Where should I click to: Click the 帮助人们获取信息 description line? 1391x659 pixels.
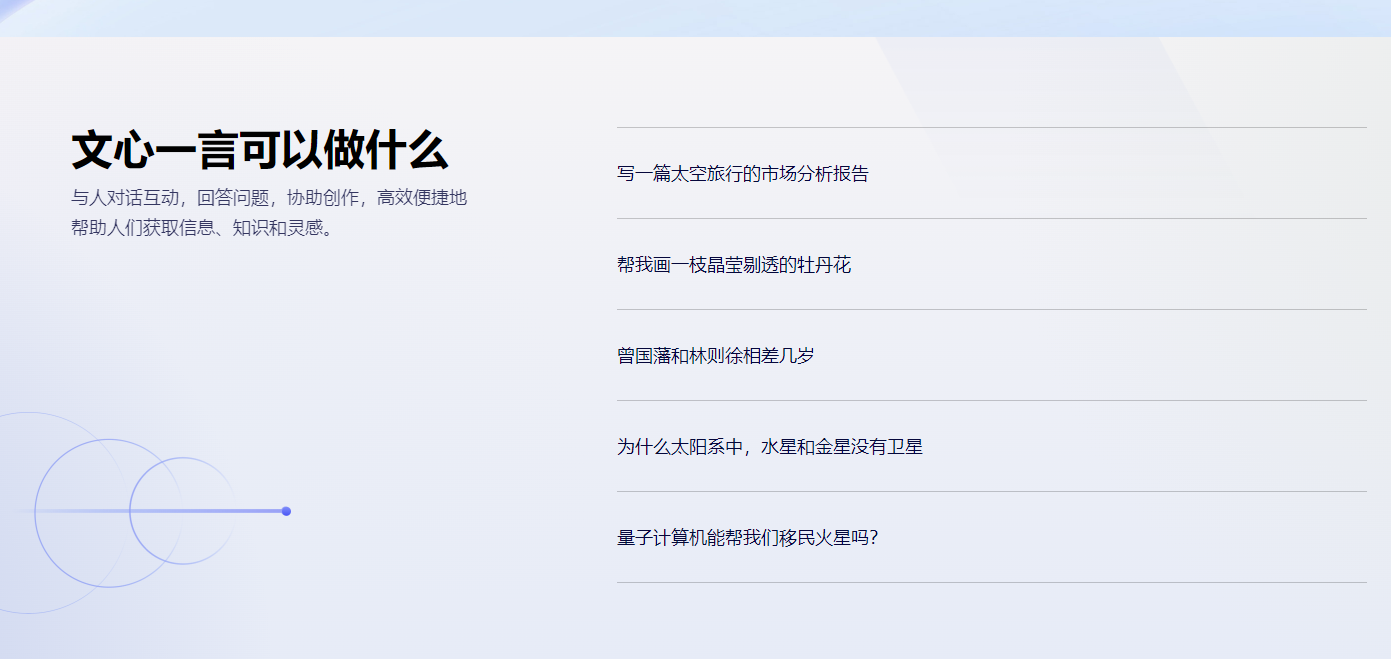[201, 227]
